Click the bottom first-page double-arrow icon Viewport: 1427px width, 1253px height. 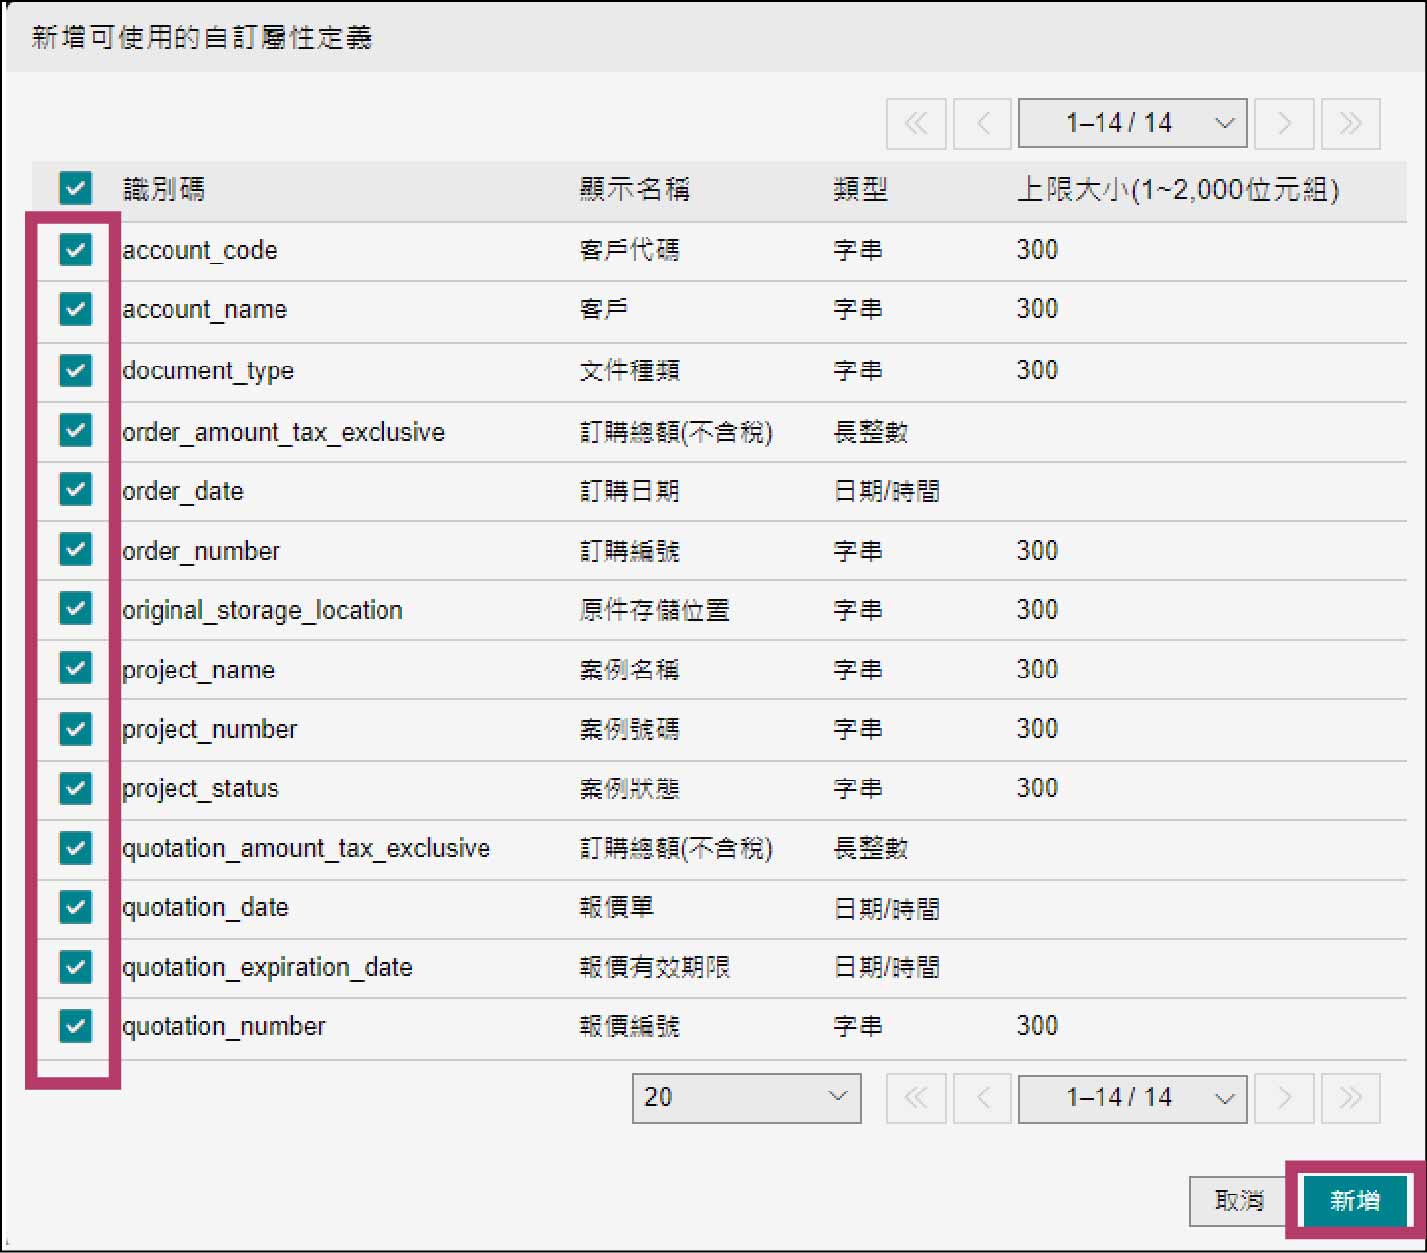tap(915, 1098)
